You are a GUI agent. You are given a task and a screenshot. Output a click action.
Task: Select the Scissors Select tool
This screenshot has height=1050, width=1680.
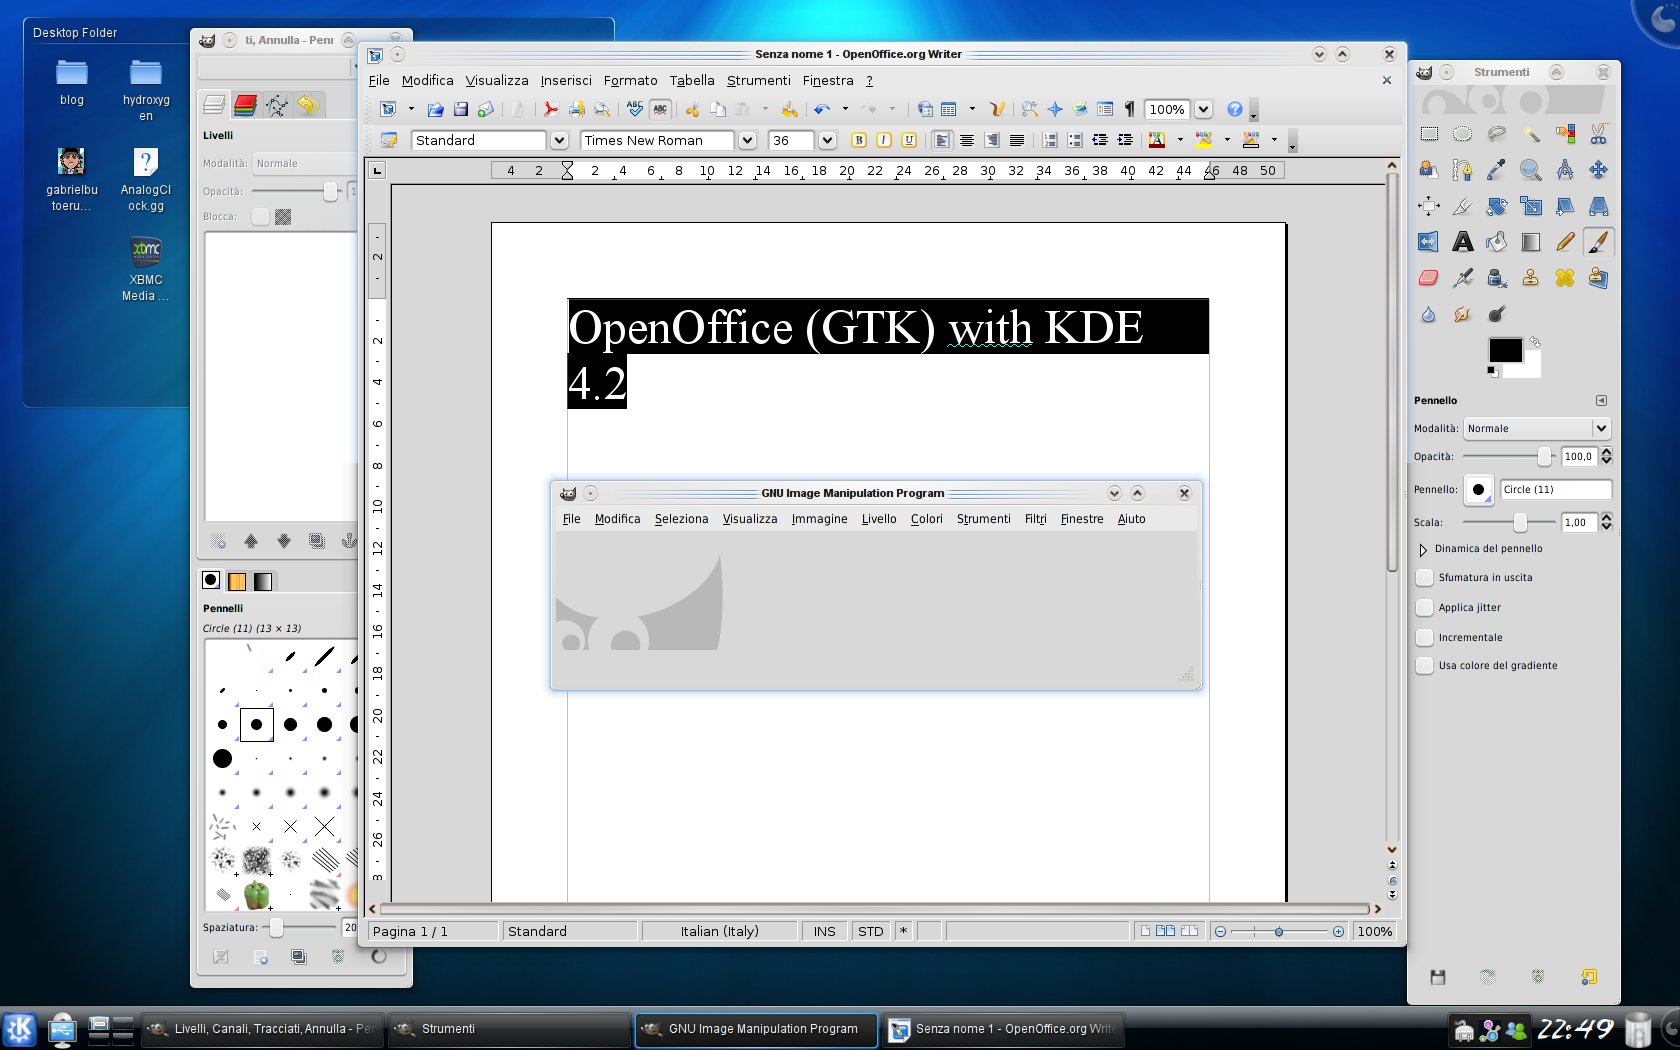pyautogui.click(x=1598, y=134)
